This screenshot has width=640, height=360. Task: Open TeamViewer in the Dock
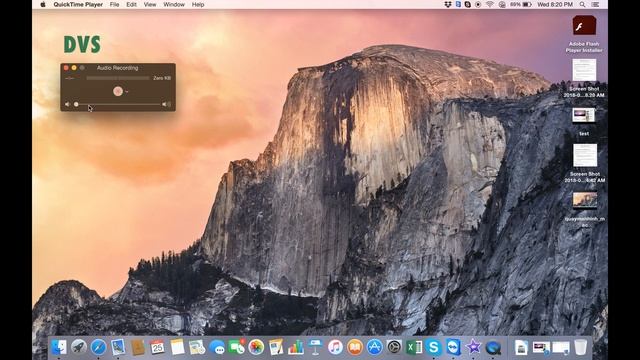pyautogui.click(x=453, y=347)
